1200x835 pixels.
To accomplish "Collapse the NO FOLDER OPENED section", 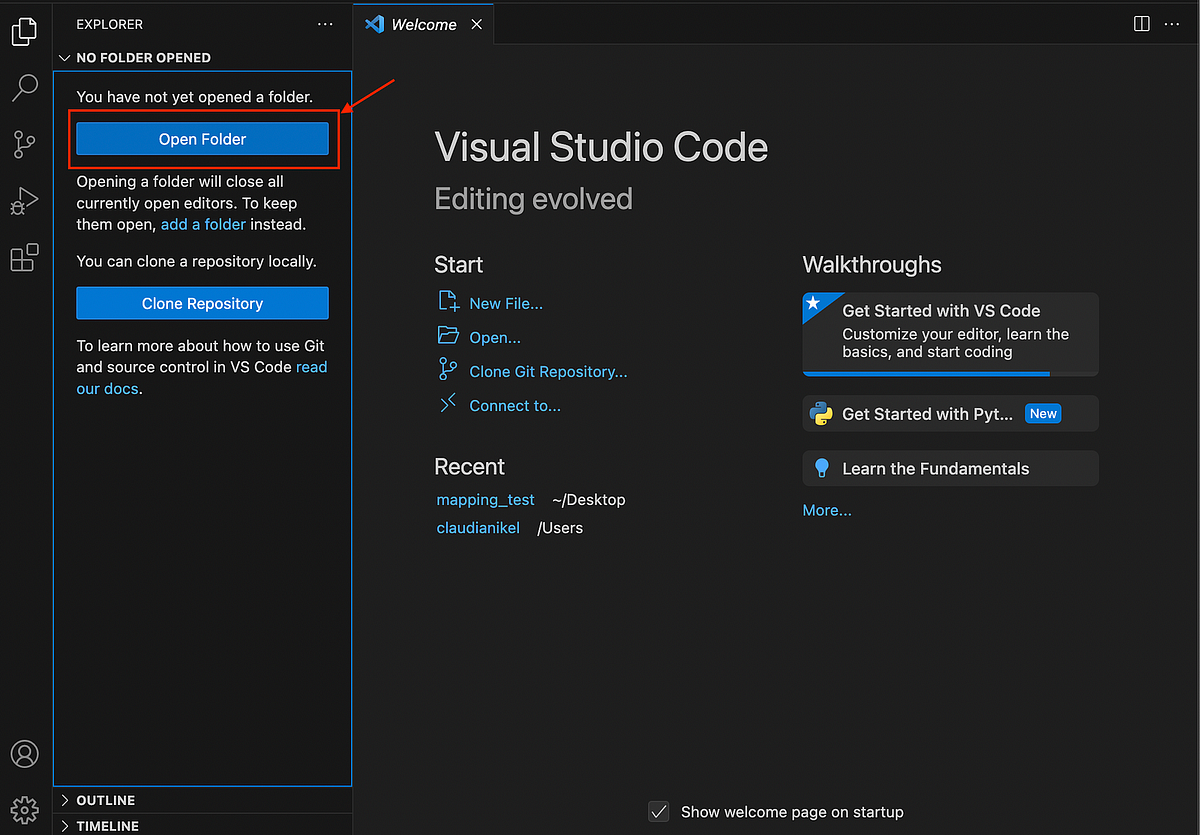I will tap(65, 57).
